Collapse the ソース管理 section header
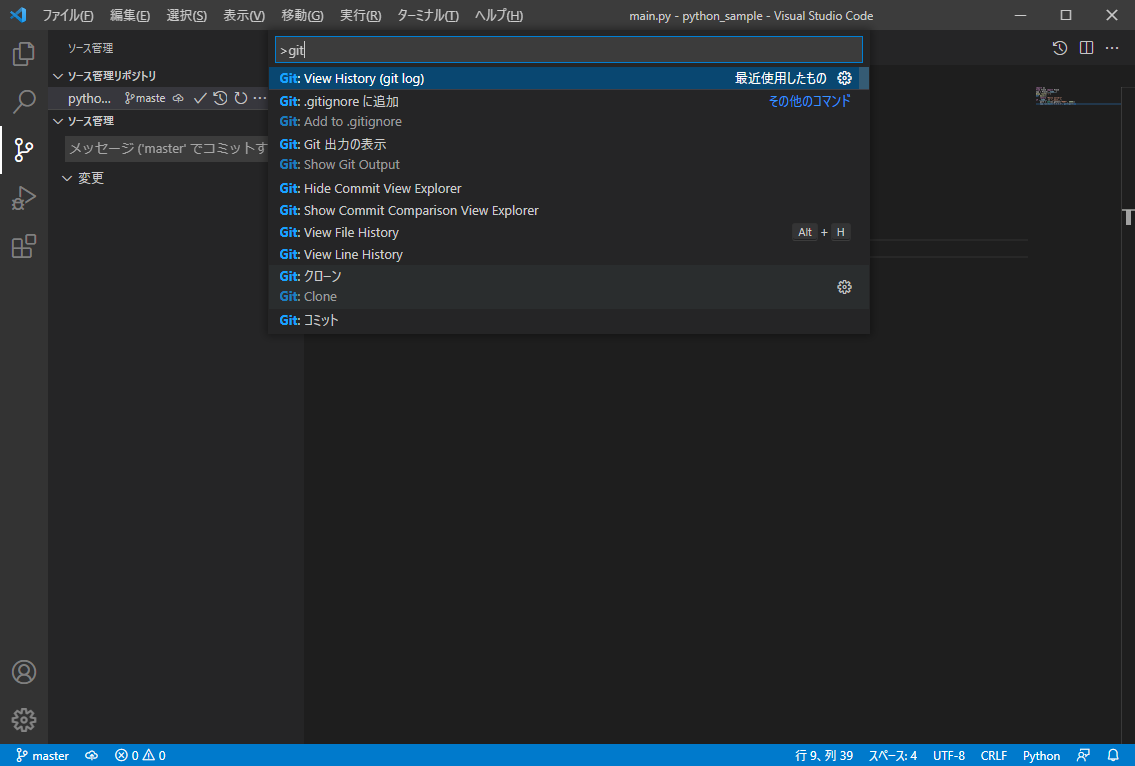Viewport: 1135px width, 766px height. tap(58, 121)
